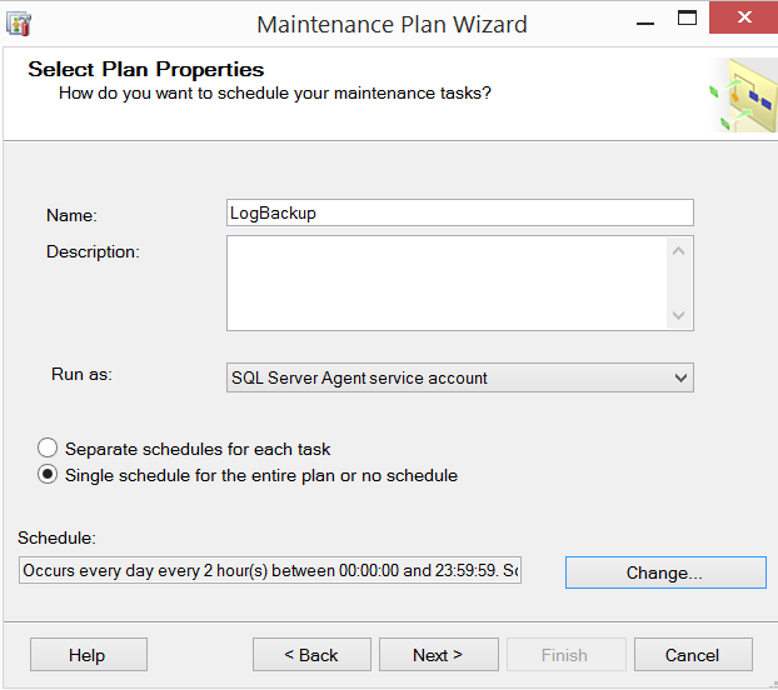
Task: Click the Description box scroll up arrow
Action: point(679,251)
